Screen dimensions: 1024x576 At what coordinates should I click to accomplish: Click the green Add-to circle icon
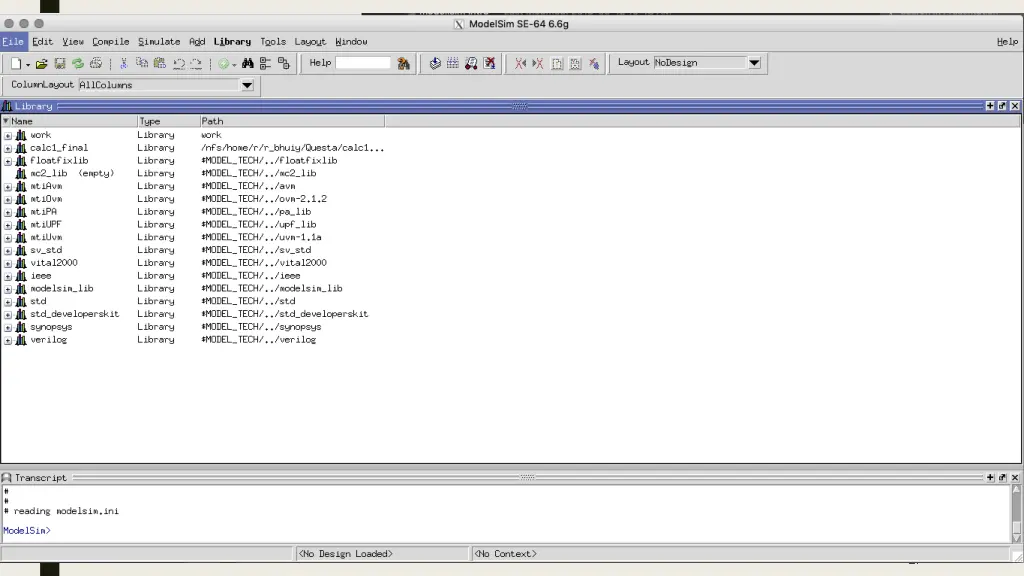coord(223,63)
